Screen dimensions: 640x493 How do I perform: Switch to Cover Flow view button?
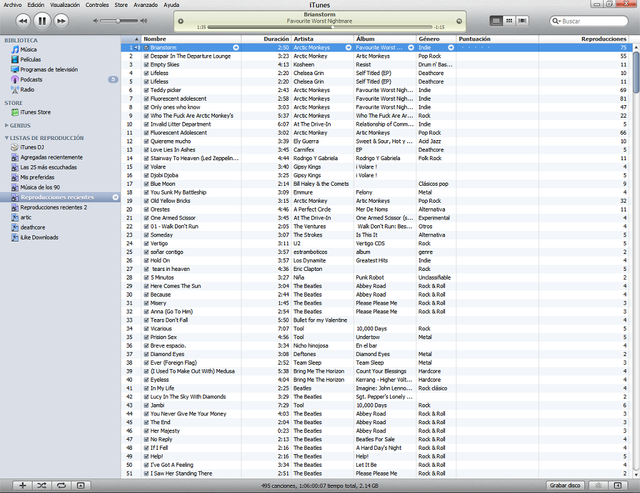click(522, 20)
